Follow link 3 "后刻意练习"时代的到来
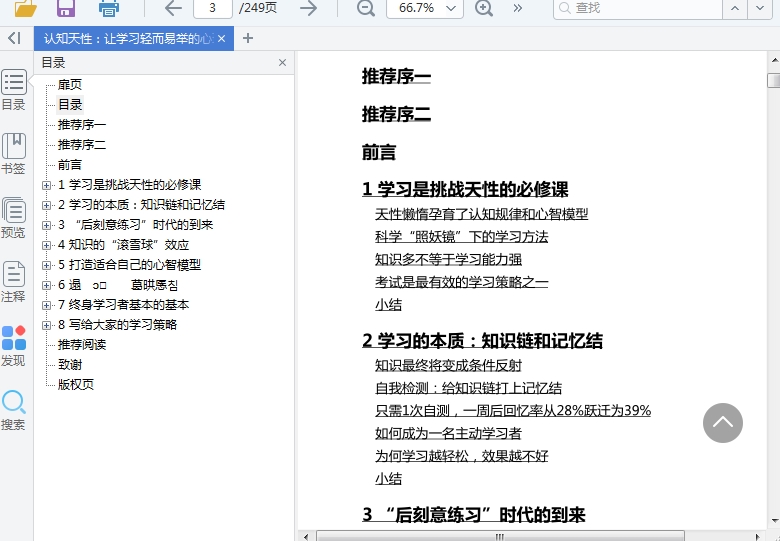This screenshot has height=541, width=780. point(474,515)
